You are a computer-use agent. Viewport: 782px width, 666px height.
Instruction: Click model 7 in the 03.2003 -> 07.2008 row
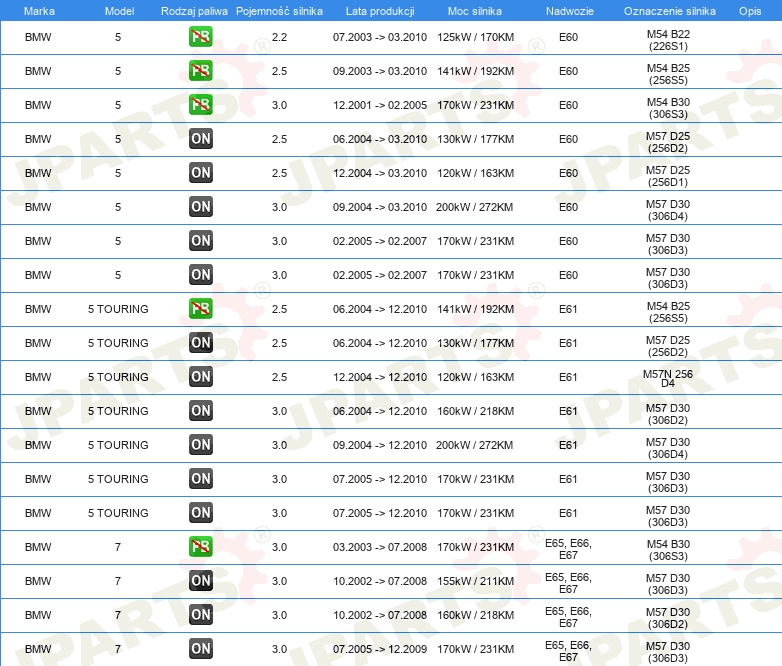tap(118, 547)
